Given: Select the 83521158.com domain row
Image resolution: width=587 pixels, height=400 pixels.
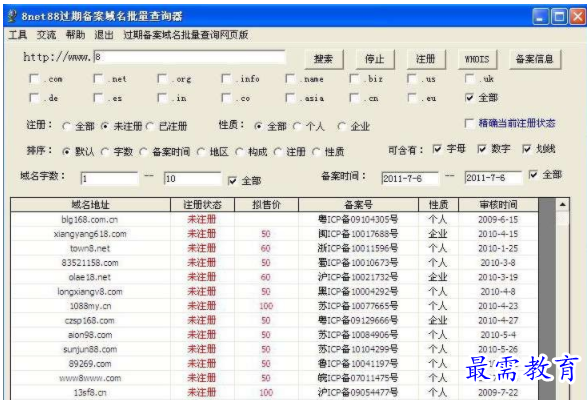Looking at the screenshot, I should 274,263.
